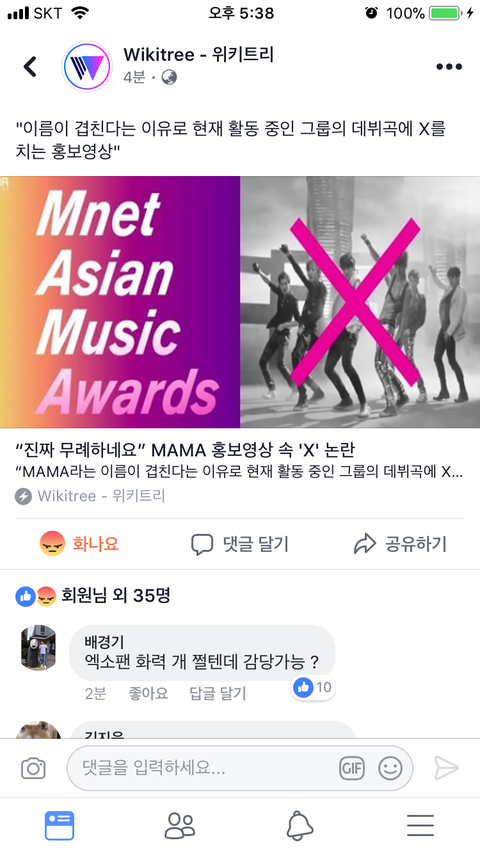Open the Notifications bell tab
This screenshot has height=854, width=480.
(x=300, y=826)
